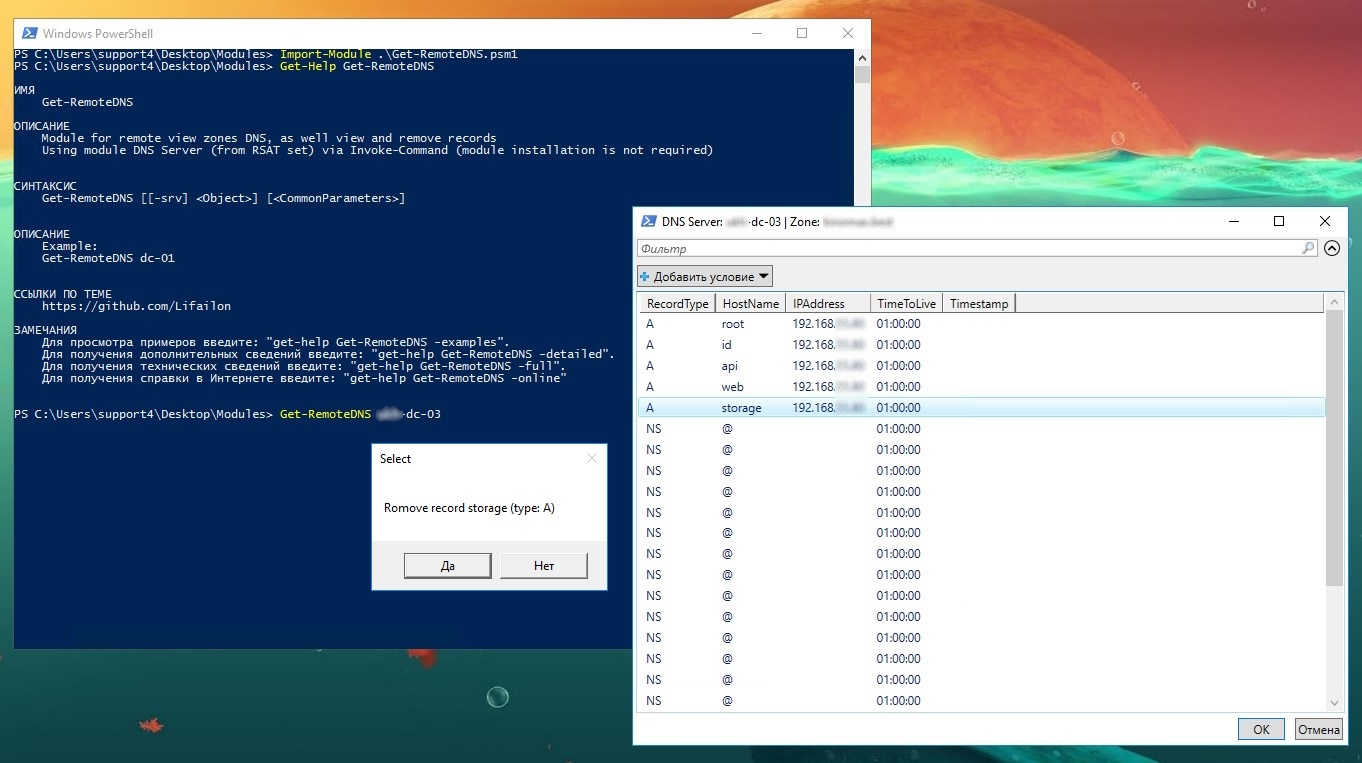Click OK in the DNS Server window
Viewport: 1362px width, 763px height.
(1261, 729)
